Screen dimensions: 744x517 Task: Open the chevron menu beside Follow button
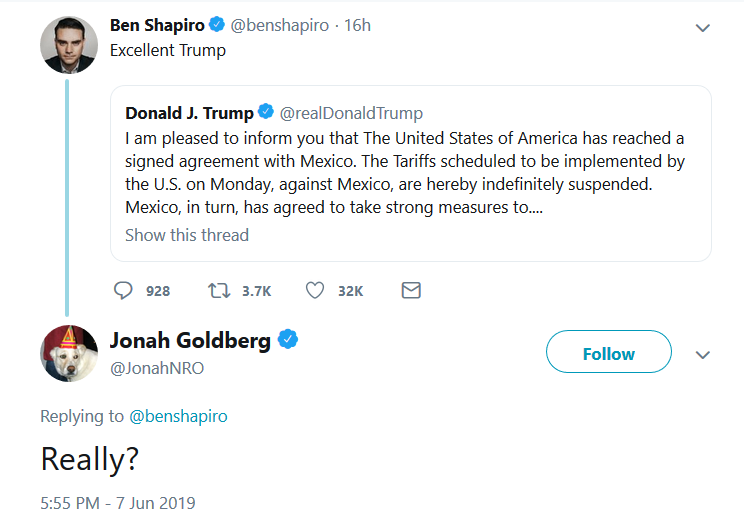click(x=702, y=354)
